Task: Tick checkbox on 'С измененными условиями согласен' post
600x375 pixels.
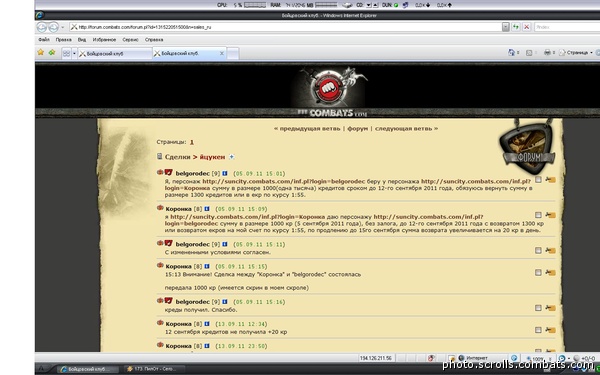Action: [538, 250]
